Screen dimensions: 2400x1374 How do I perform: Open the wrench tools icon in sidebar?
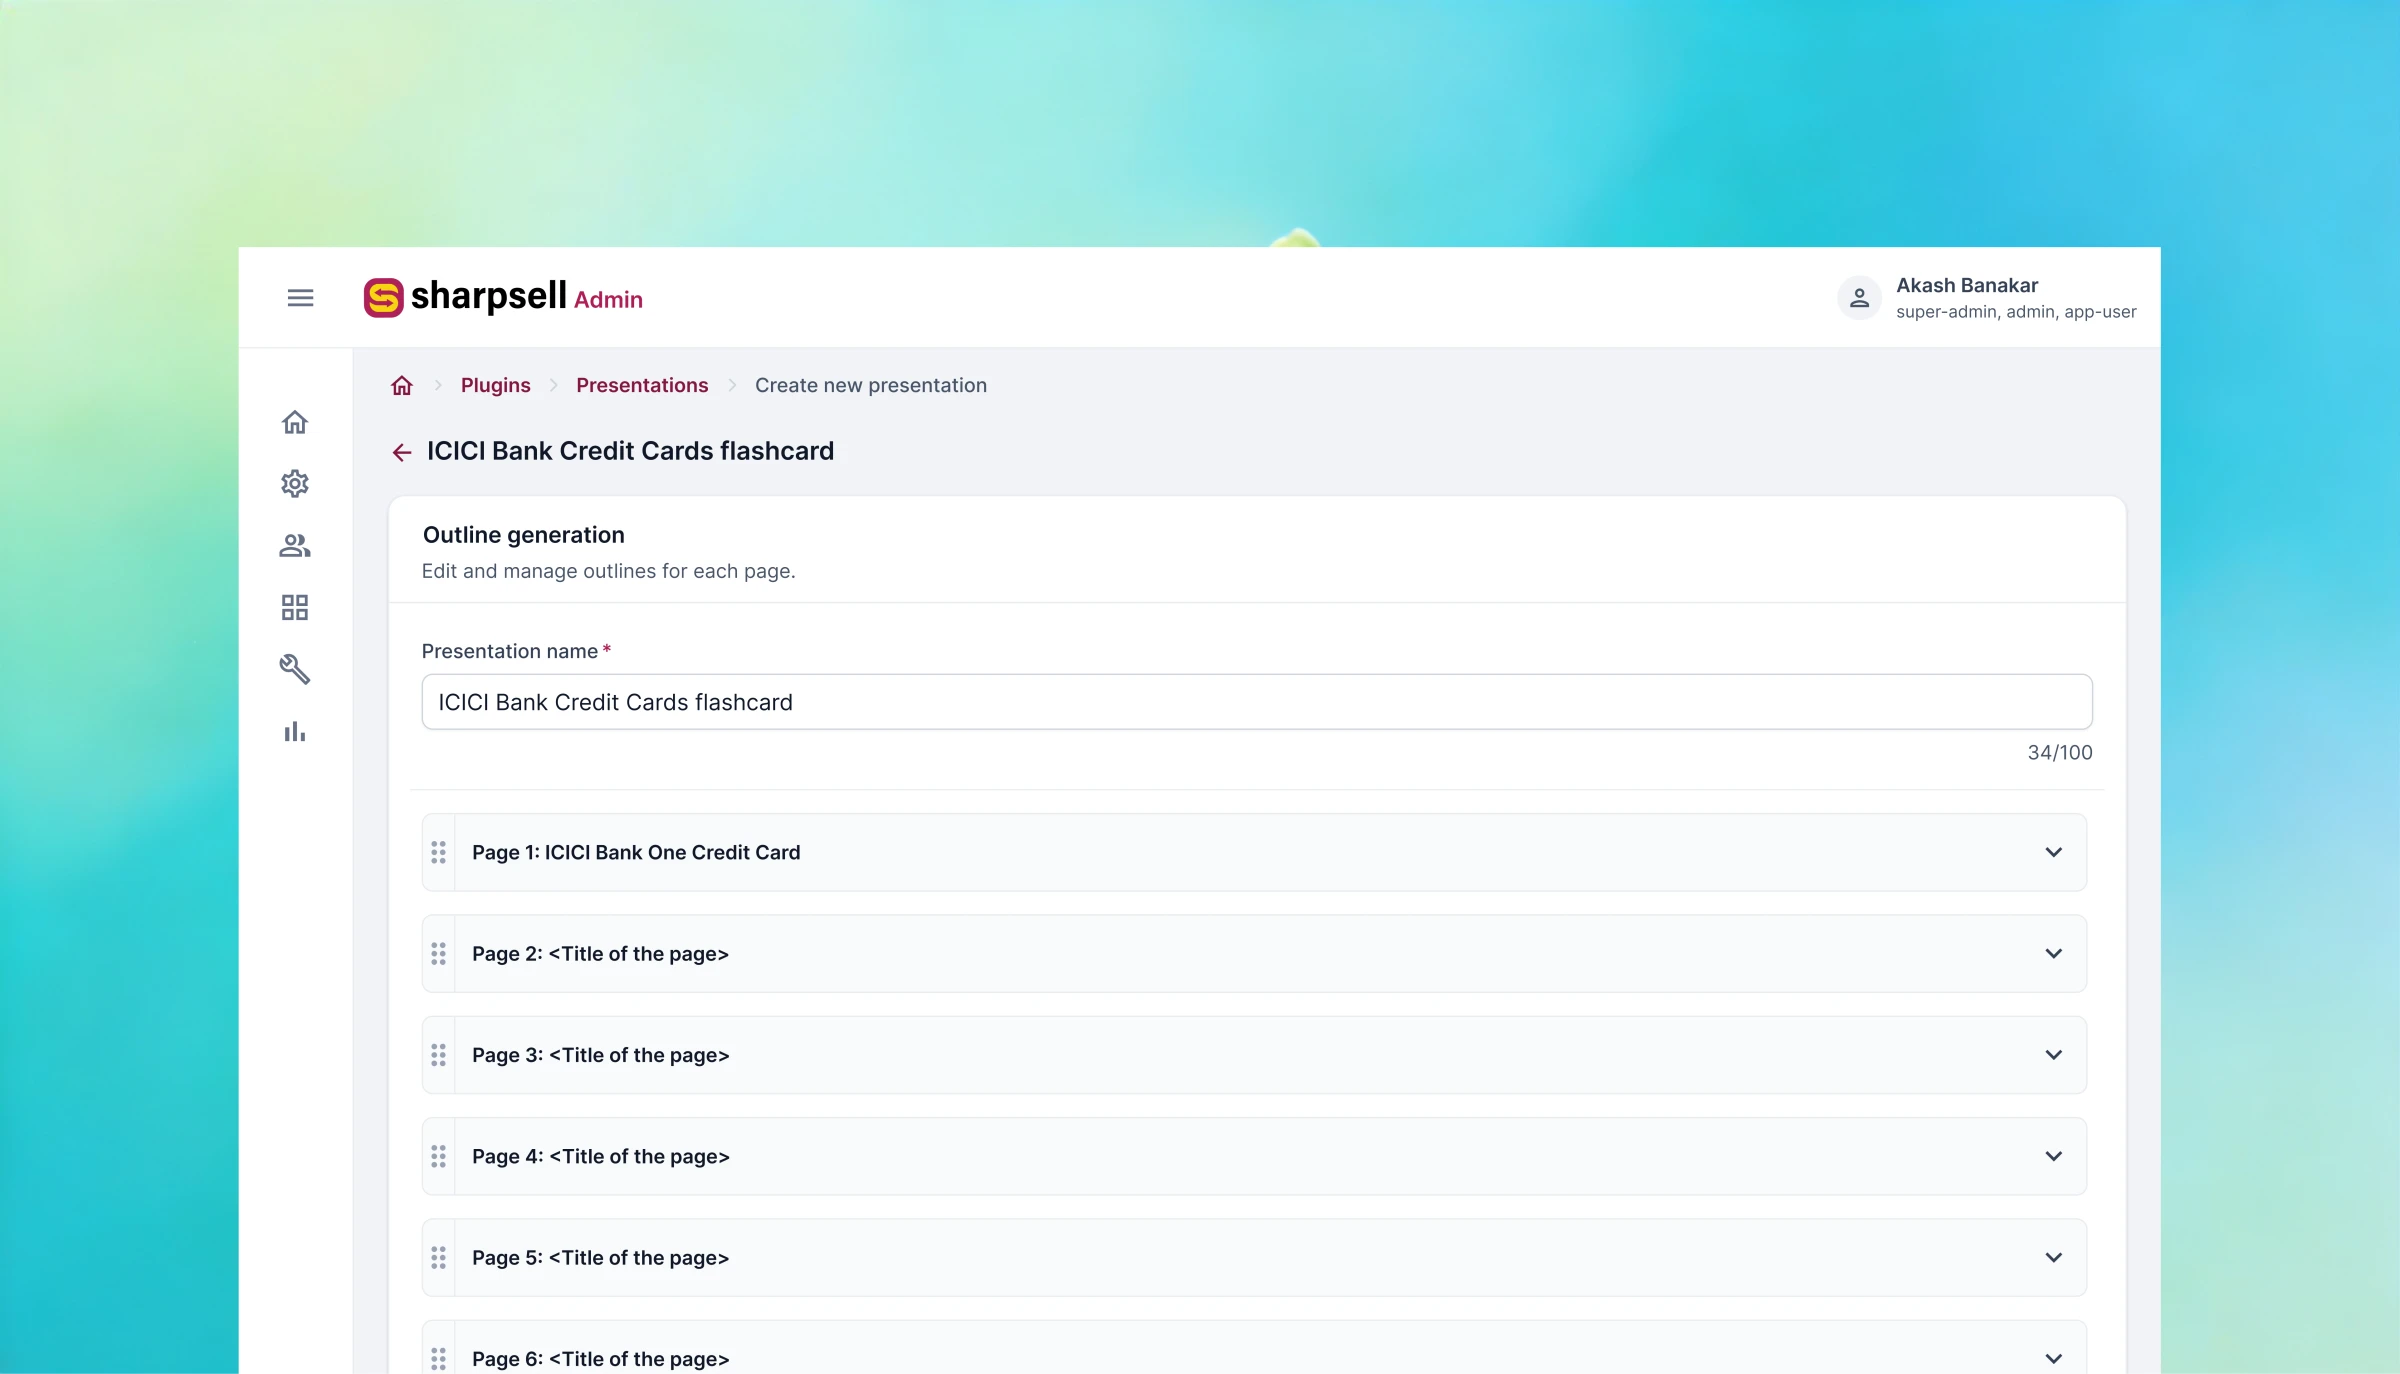(295, 669)
